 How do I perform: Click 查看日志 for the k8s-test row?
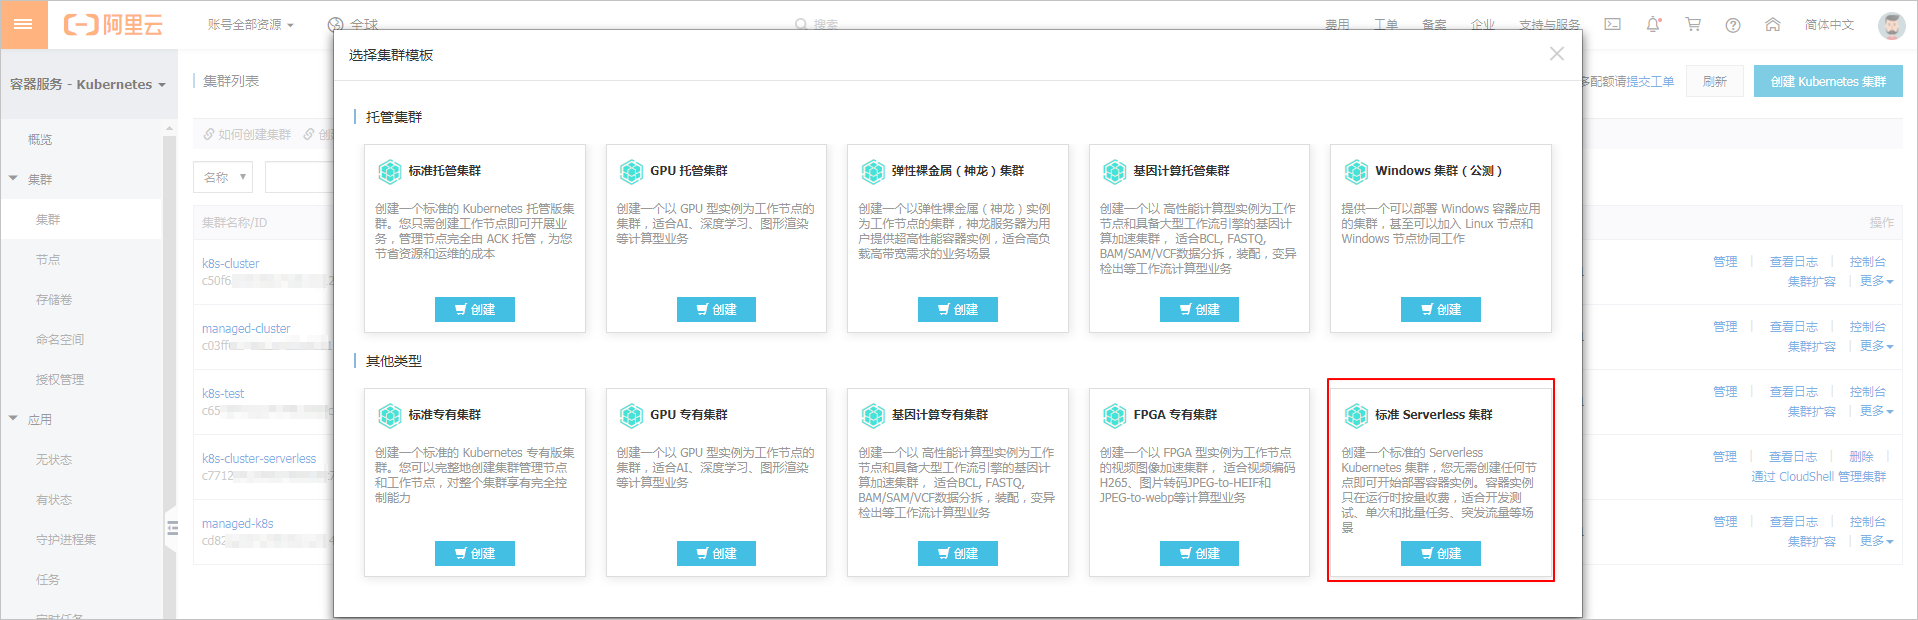(1794, 391)
